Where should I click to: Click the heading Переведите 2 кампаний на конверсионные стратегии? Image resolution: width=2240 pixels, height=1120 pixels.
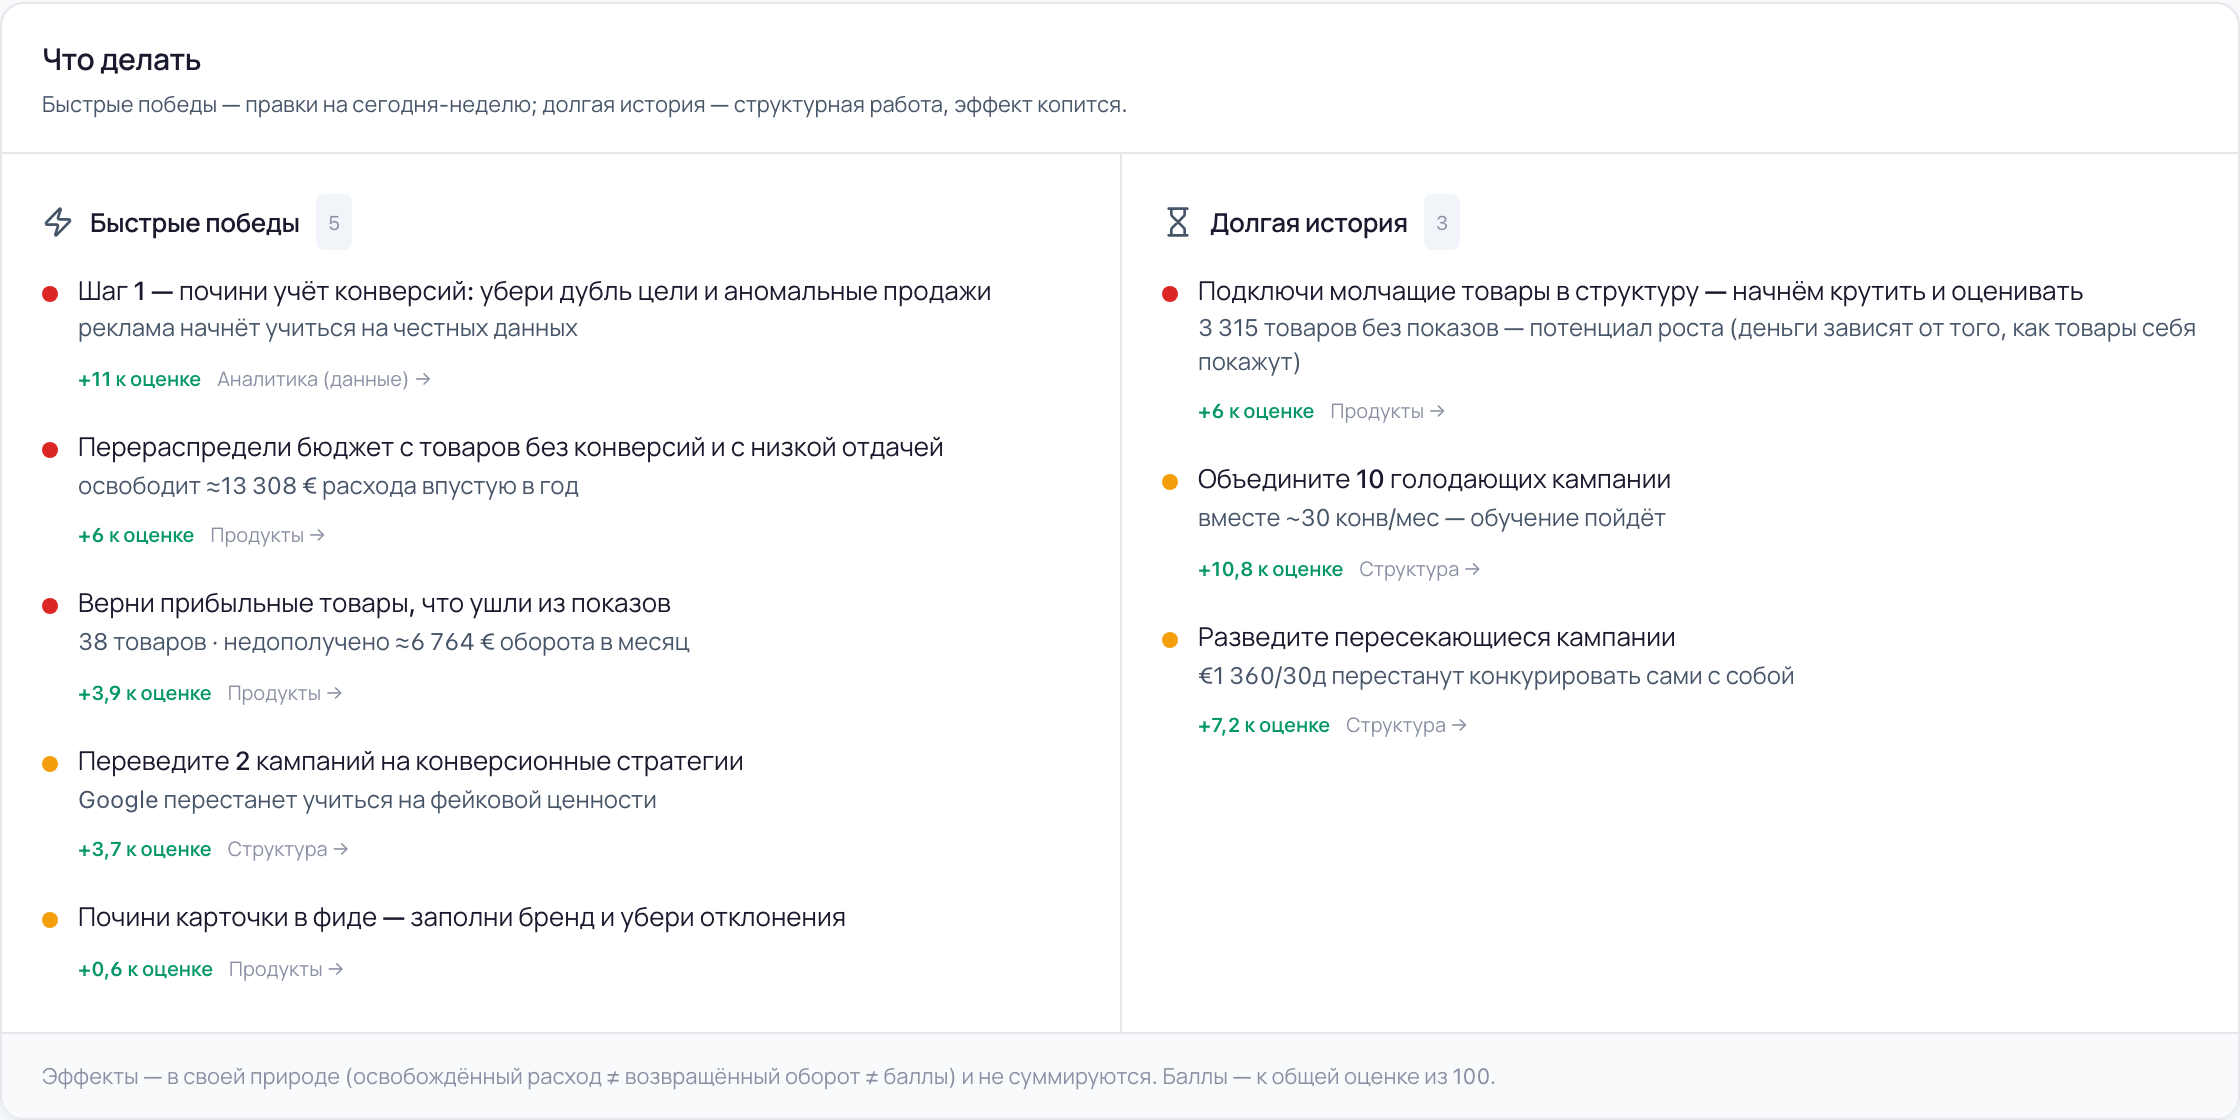[411, 761]
